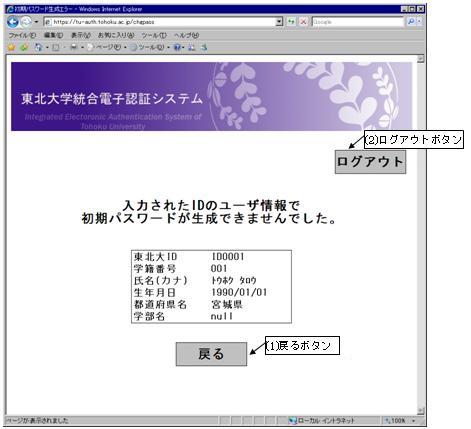
Task: Click the 戻る button
Action: click(211, 354)
